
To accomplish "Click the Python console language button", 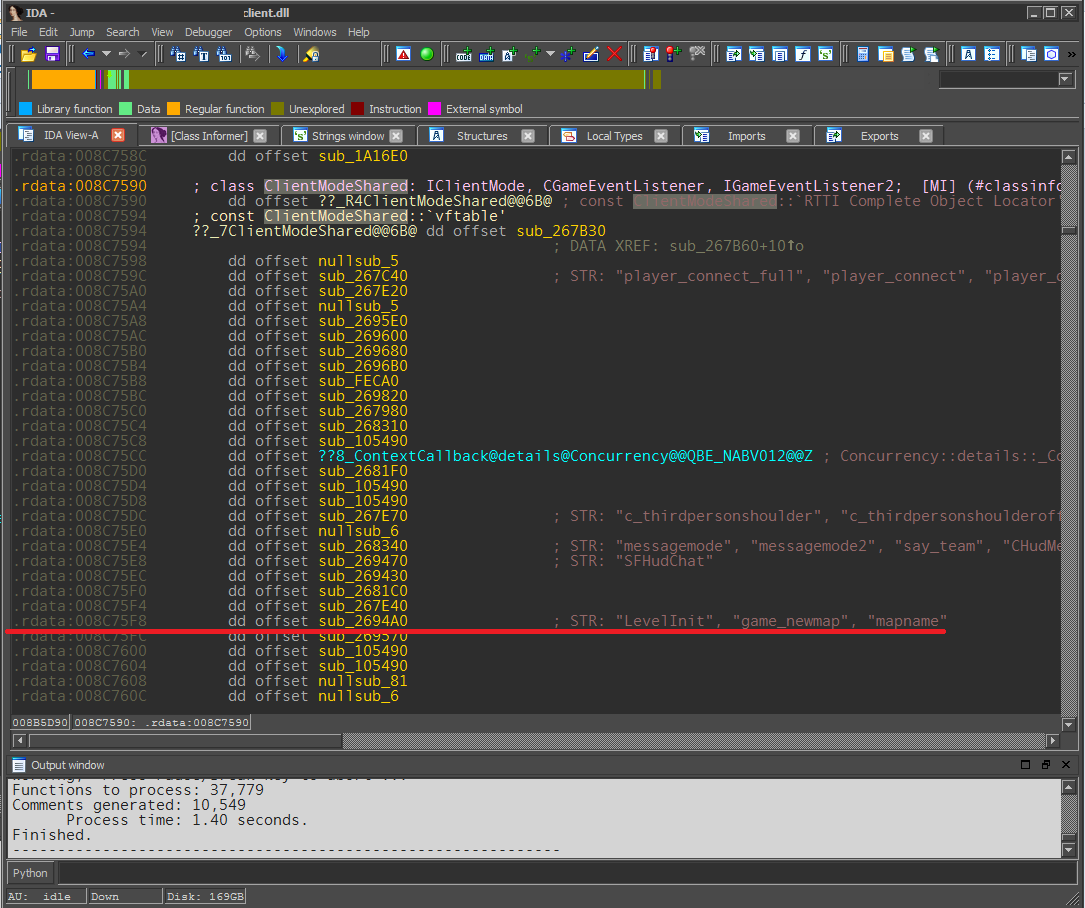I will pyautogui.click(x=30, y=873).
